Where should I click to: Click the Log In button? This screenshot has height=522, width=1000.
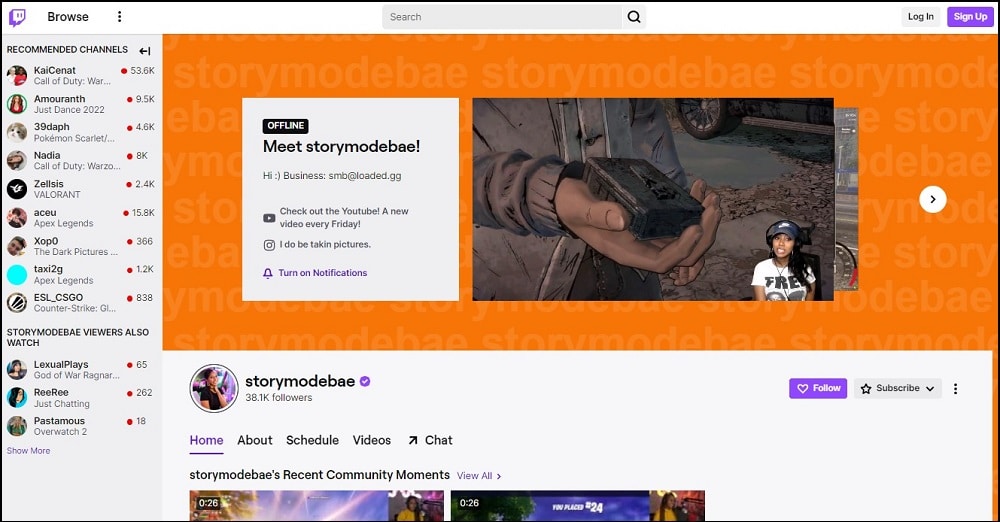click(x=920, y=17)
